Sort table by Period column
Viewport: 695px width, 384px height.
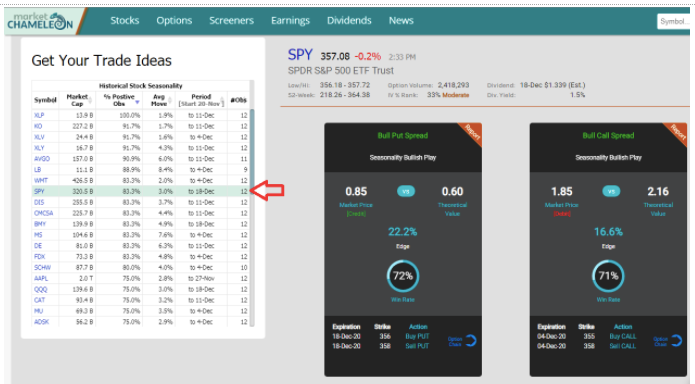pyautogui.click(x=201, y=100)
